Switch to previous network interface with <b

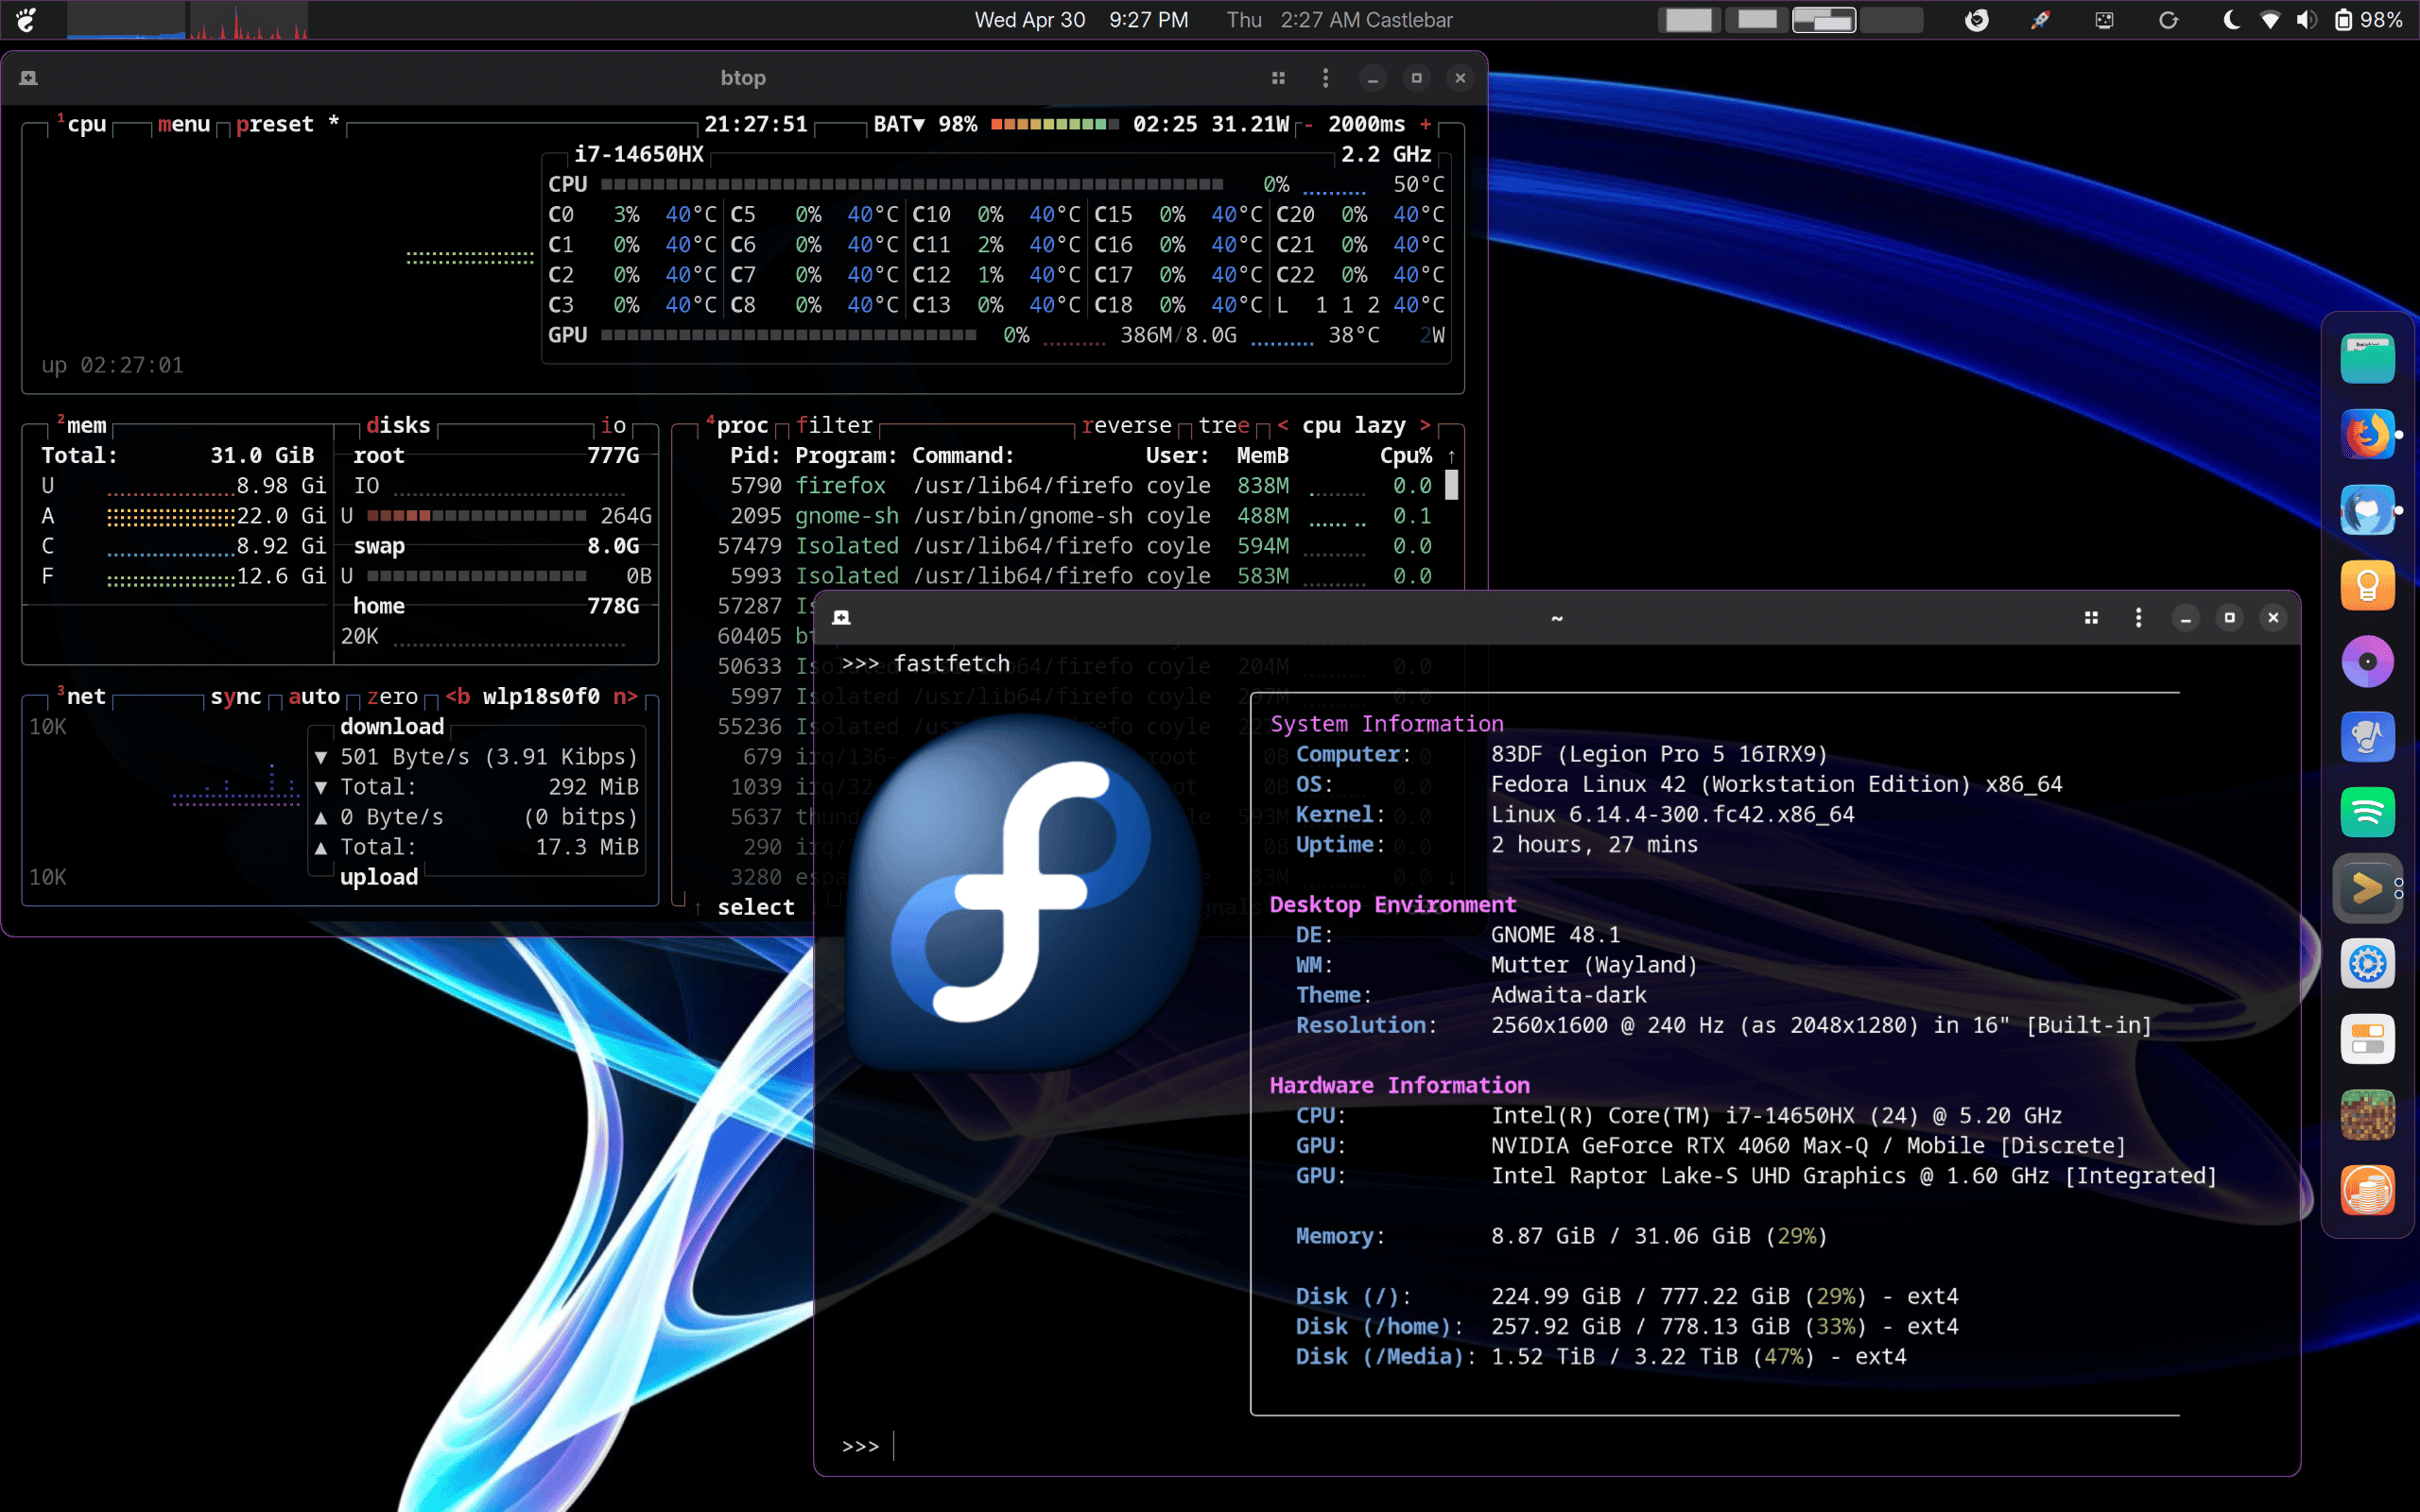(x=458, y=696)
